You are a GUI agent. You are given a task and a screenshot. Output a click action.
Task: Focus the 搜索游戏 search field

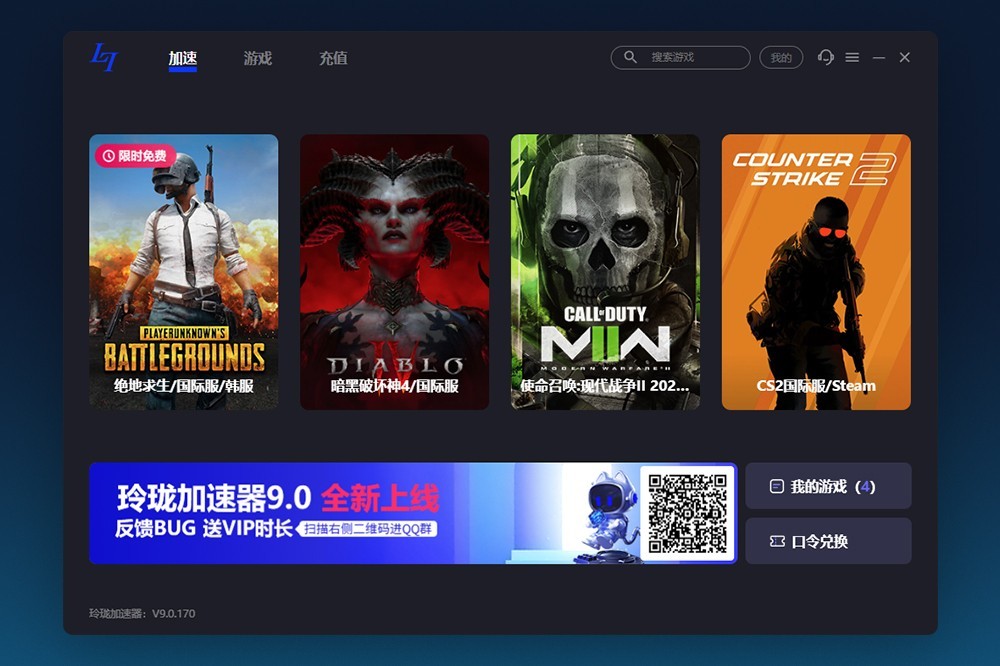[680, 57]
